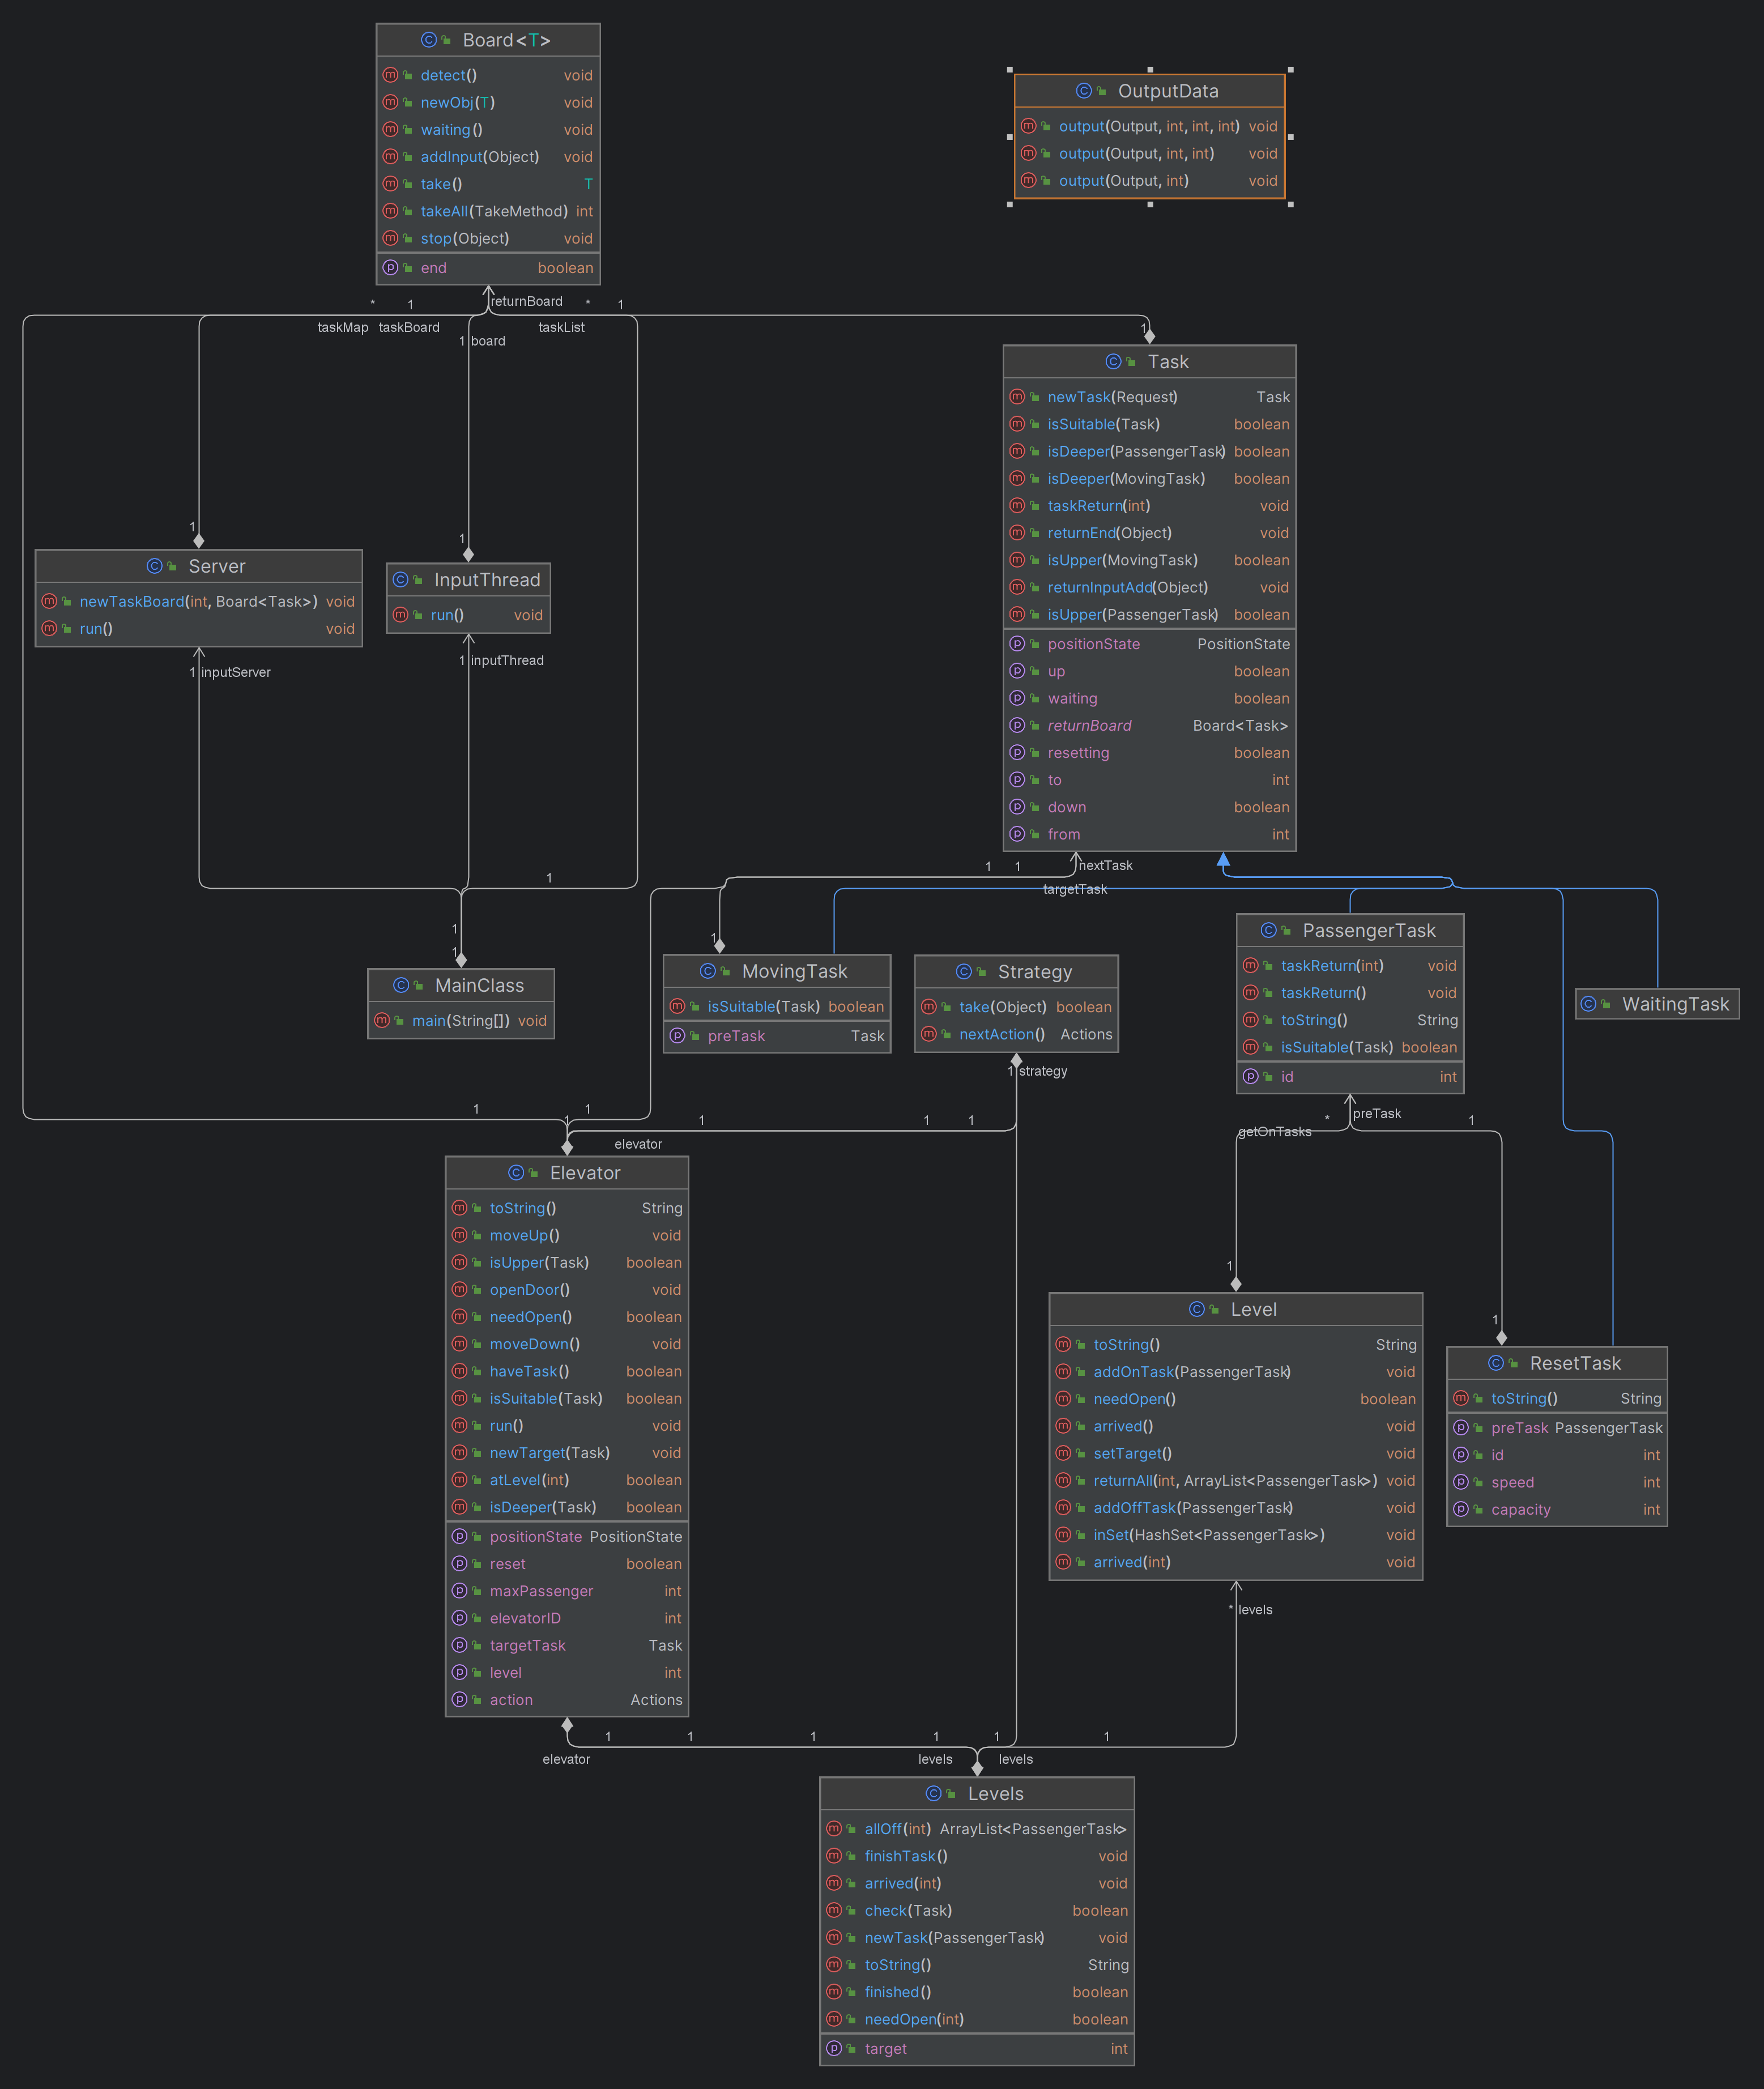Select the ResetTask class title
This screenshot has width=1764, height=2089.
(x=1575, y=1363)
